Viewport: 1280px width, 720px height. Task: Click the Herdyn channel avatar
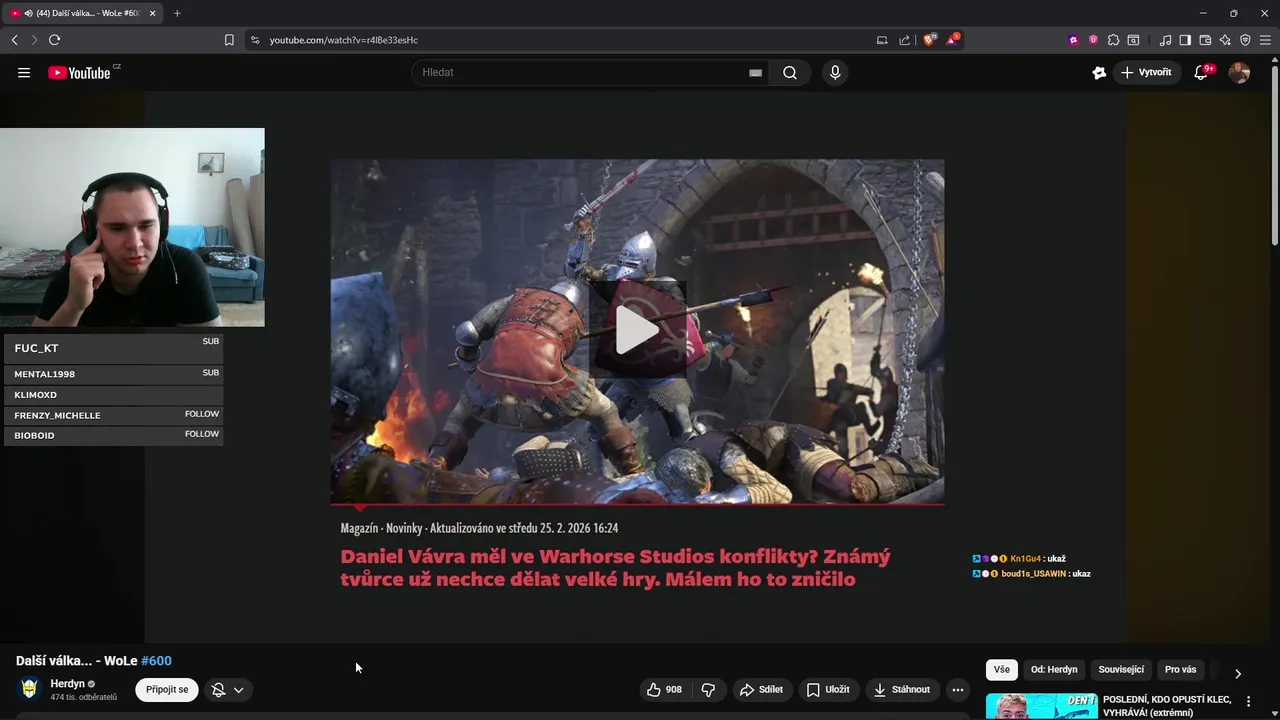click(x=30, y=689)
